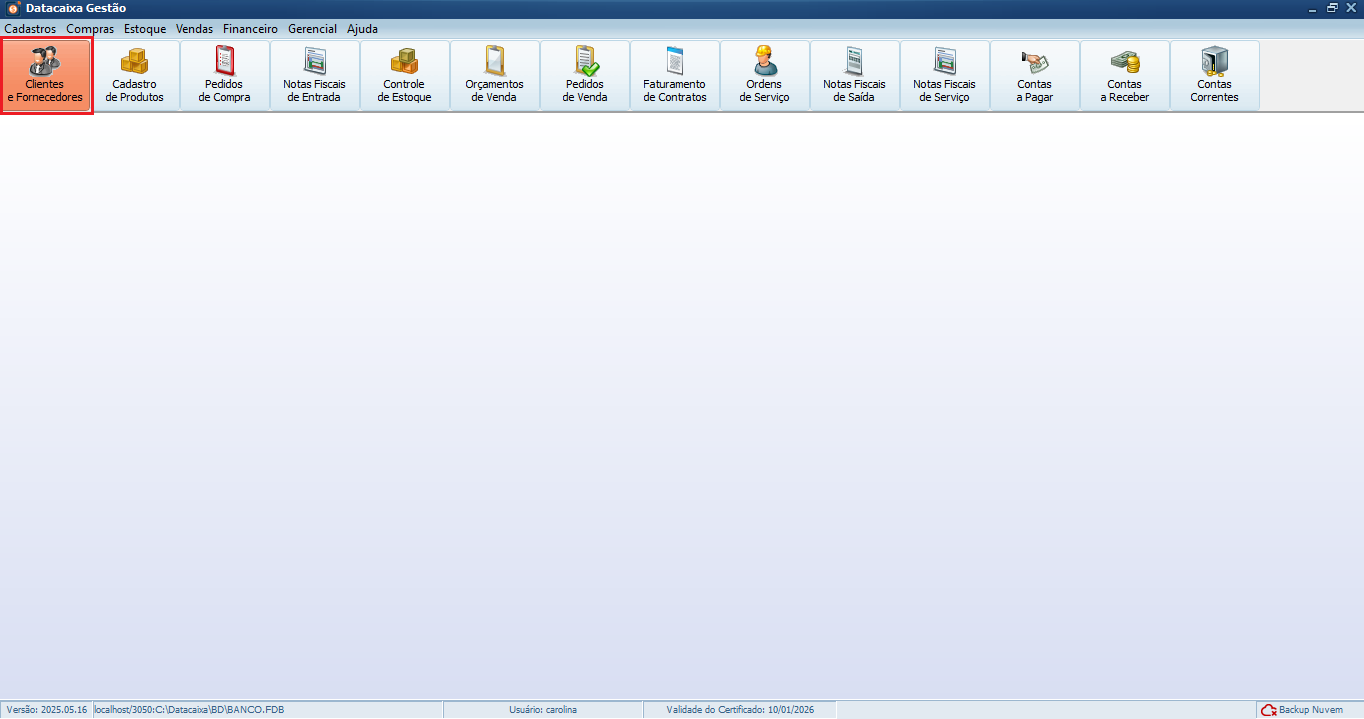Image resolution: width=1364 pixels, height=719 pixels.
Task: Open Pedidos de Compra
Action: click(225, 76)
